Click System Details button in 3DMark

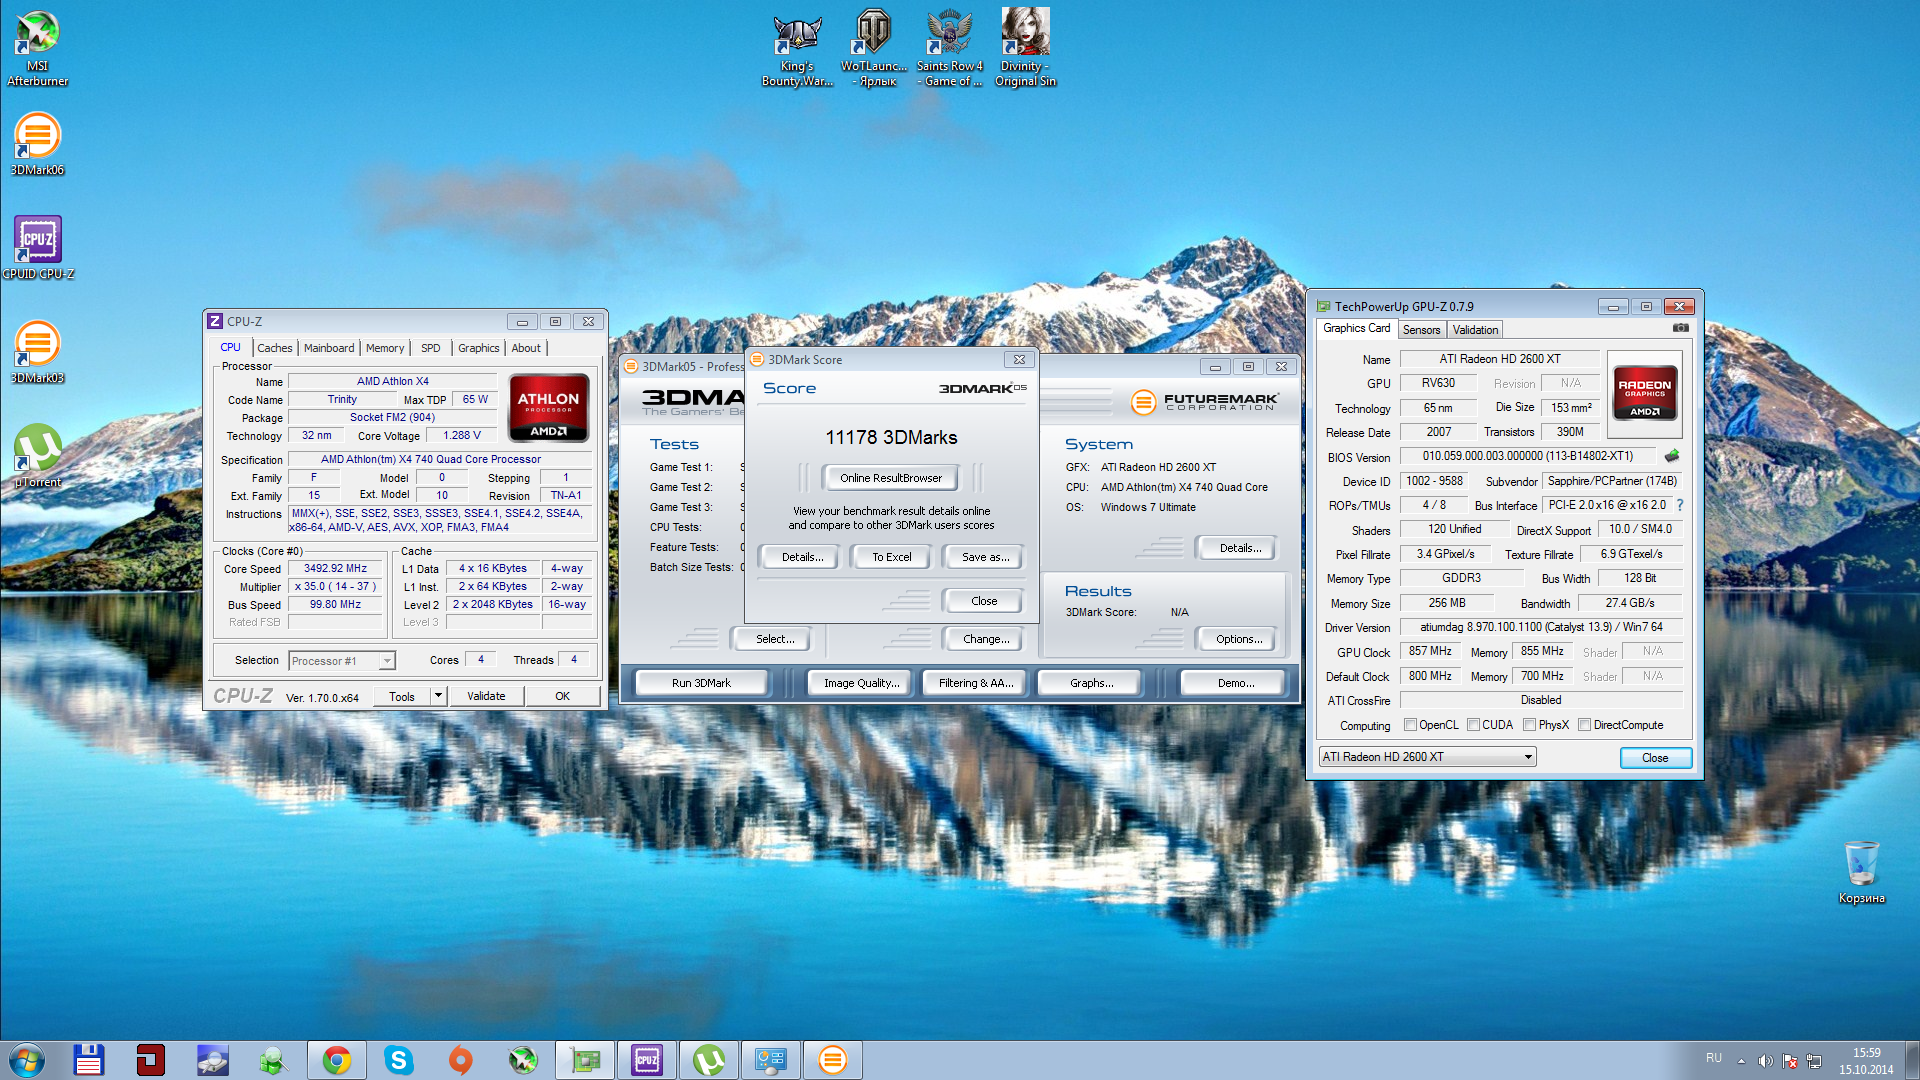[x=1239, y=548]
